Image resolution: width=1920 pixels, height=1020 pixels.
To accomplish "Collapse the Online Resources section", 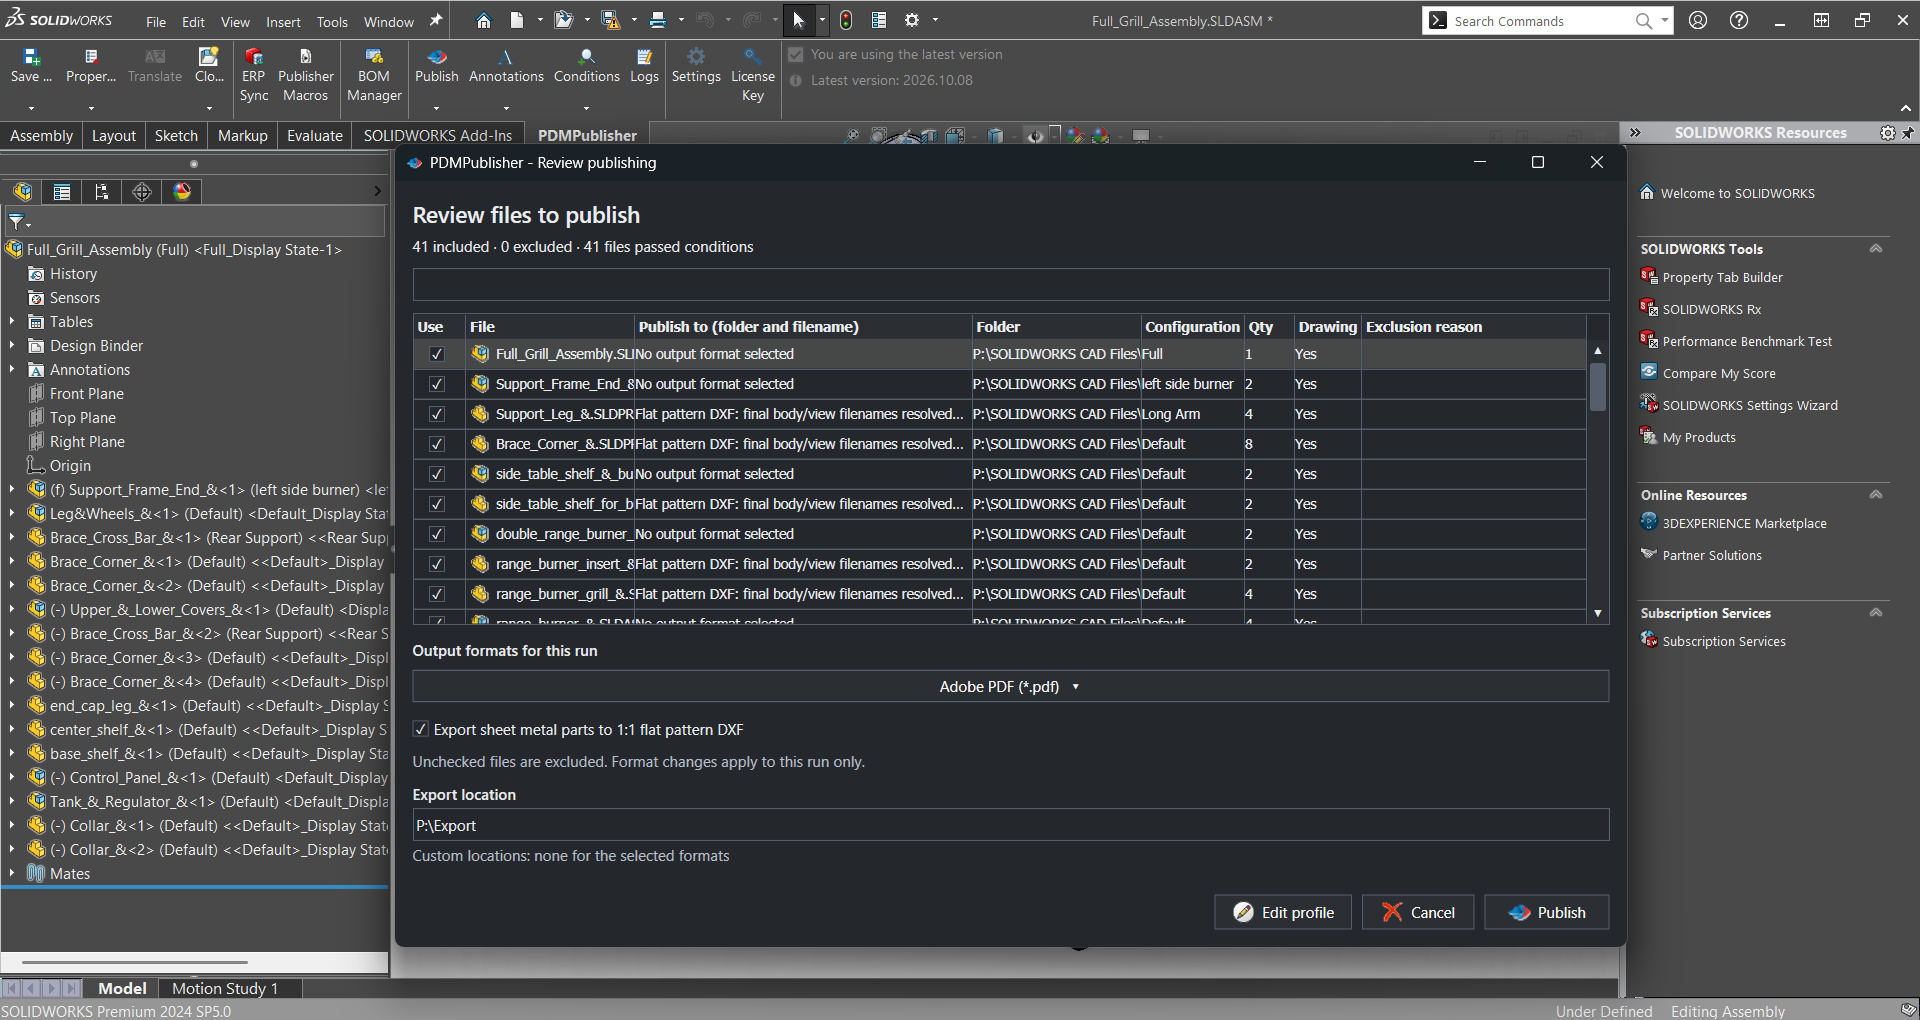I will coord(1876,495).
